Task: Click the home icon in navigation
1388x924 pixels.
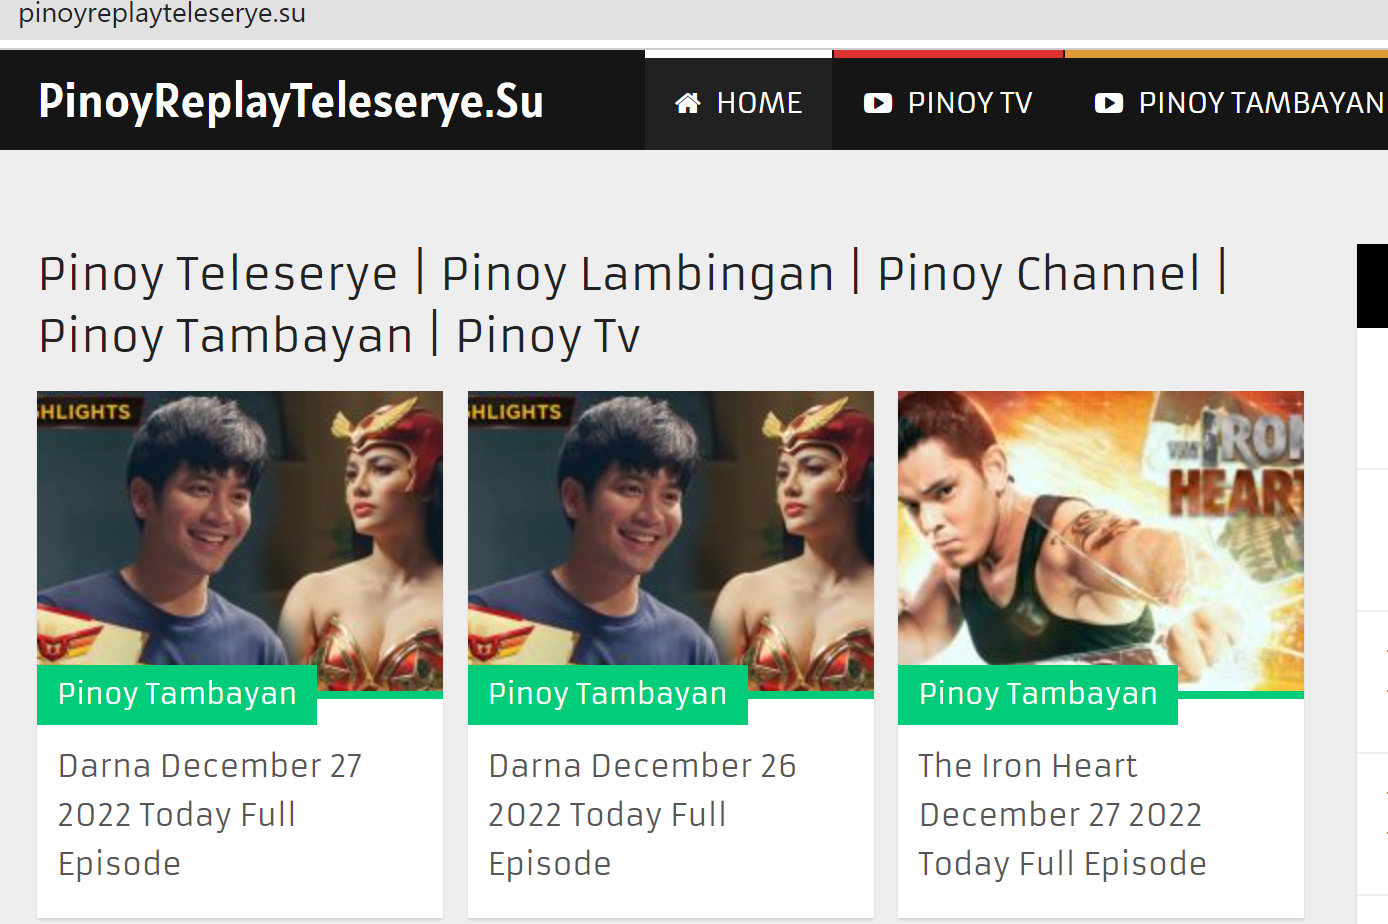Action: coord(688,103)
